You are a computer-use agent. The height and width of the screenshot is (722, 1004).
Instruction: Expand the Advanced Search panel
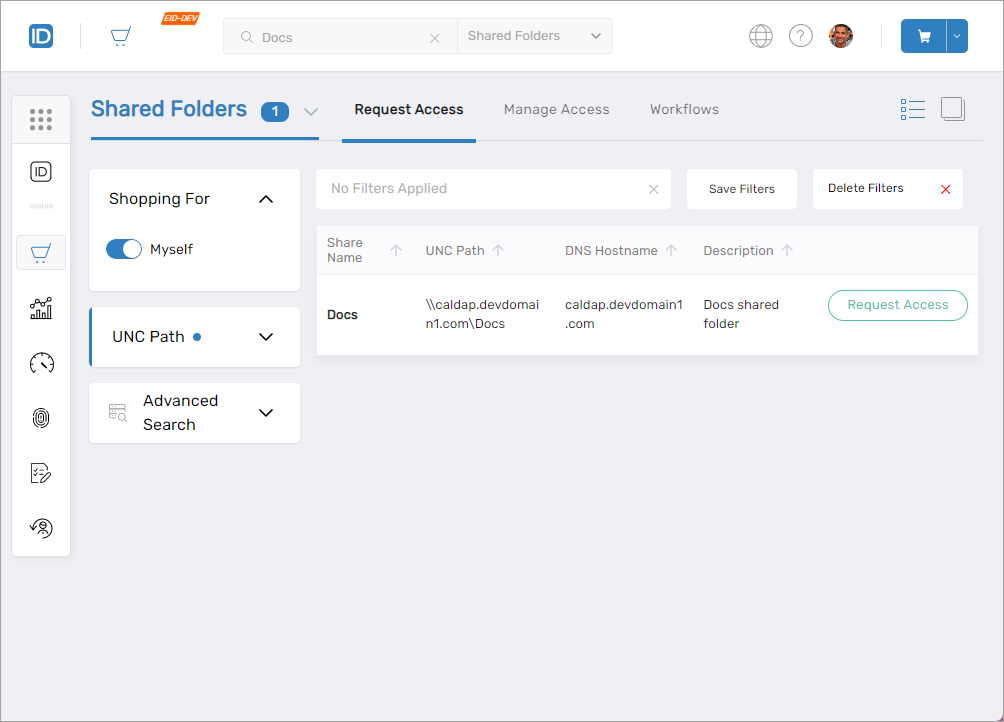265,413
